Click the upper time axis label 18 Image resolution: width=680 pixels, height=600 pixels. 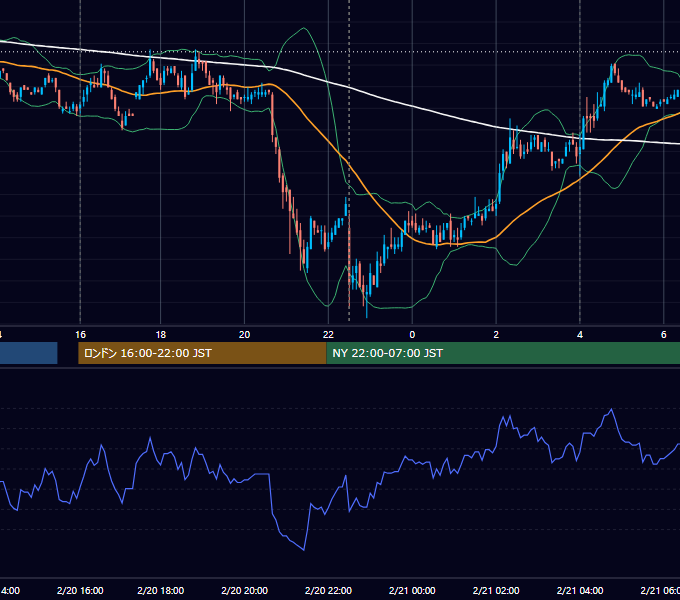160,335
